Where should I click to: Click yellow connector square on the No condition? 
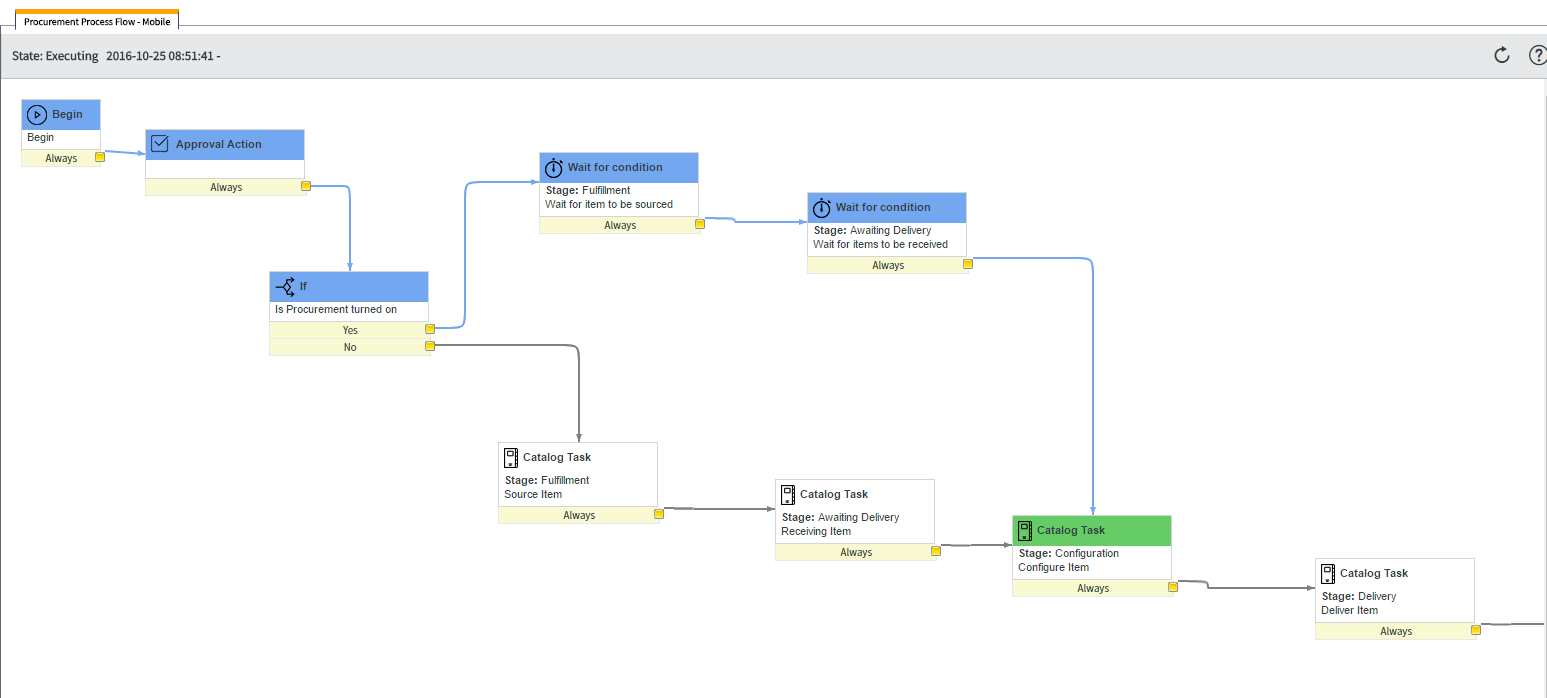tap(430, 346)
